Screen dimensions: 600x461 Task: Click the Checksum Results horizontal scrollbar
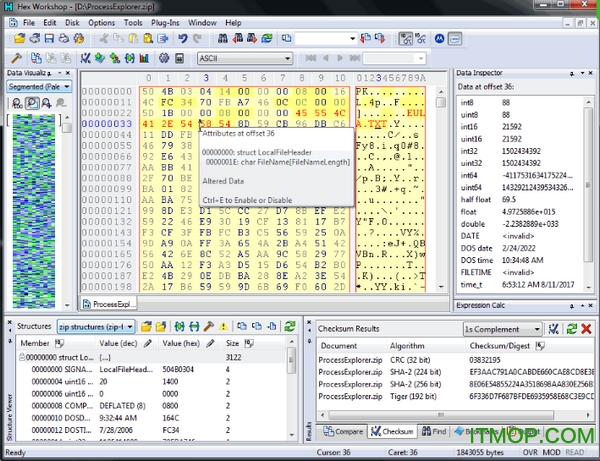(x=454, y=415)
